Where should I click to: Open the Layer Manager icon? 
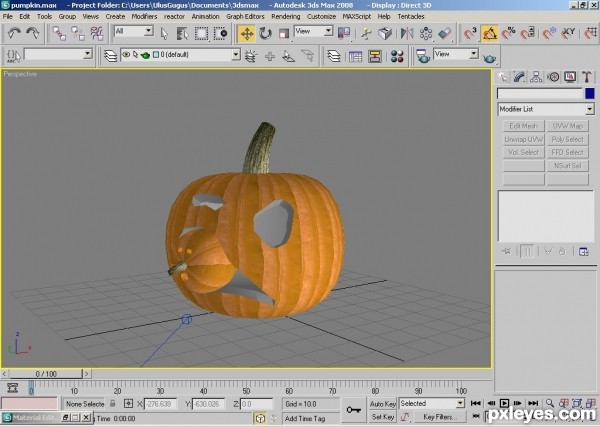tap(110, 56)
